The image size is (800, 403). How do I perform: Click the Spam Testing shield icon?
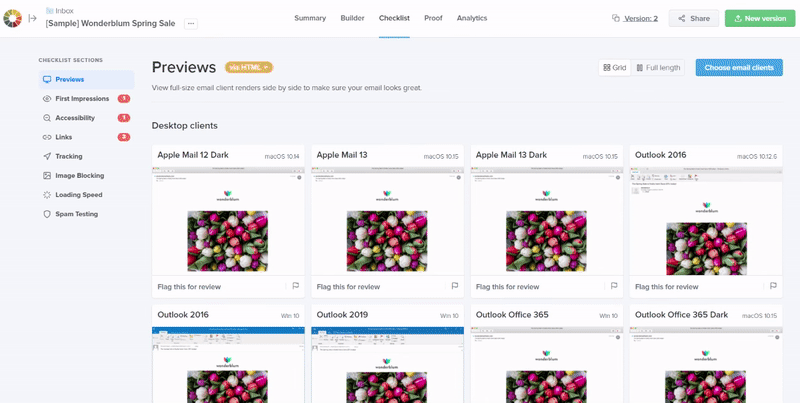click(x=47, y=214)
